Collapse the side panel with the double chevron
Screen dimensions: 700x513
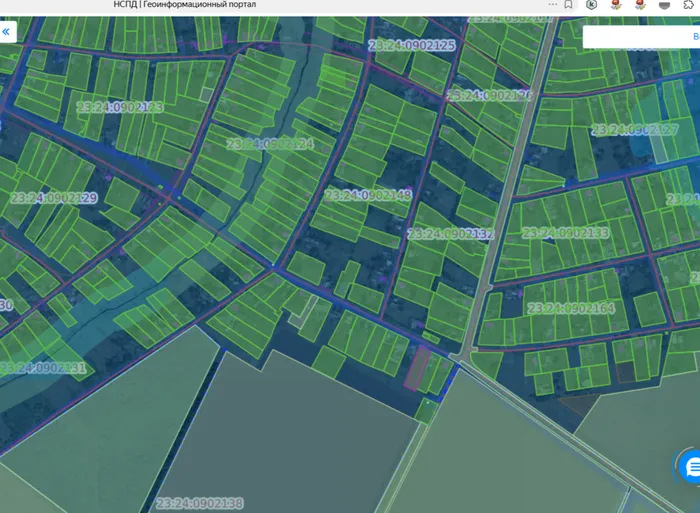click(x=7, y=32)
